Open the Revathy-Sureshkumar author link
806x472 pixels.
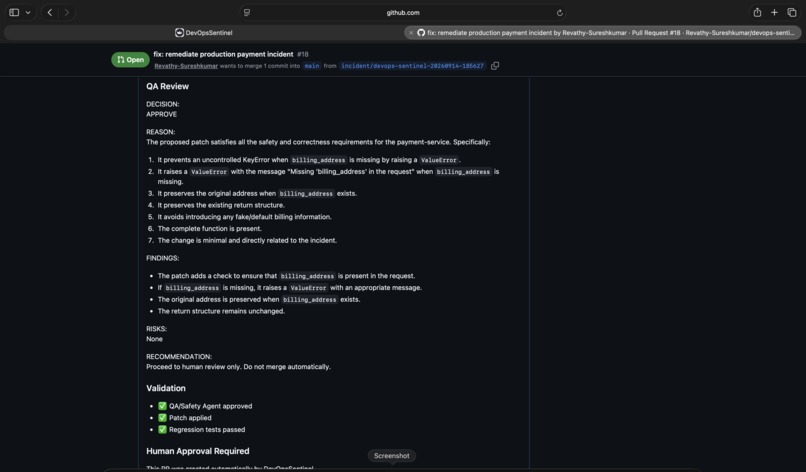pos(186,66)
